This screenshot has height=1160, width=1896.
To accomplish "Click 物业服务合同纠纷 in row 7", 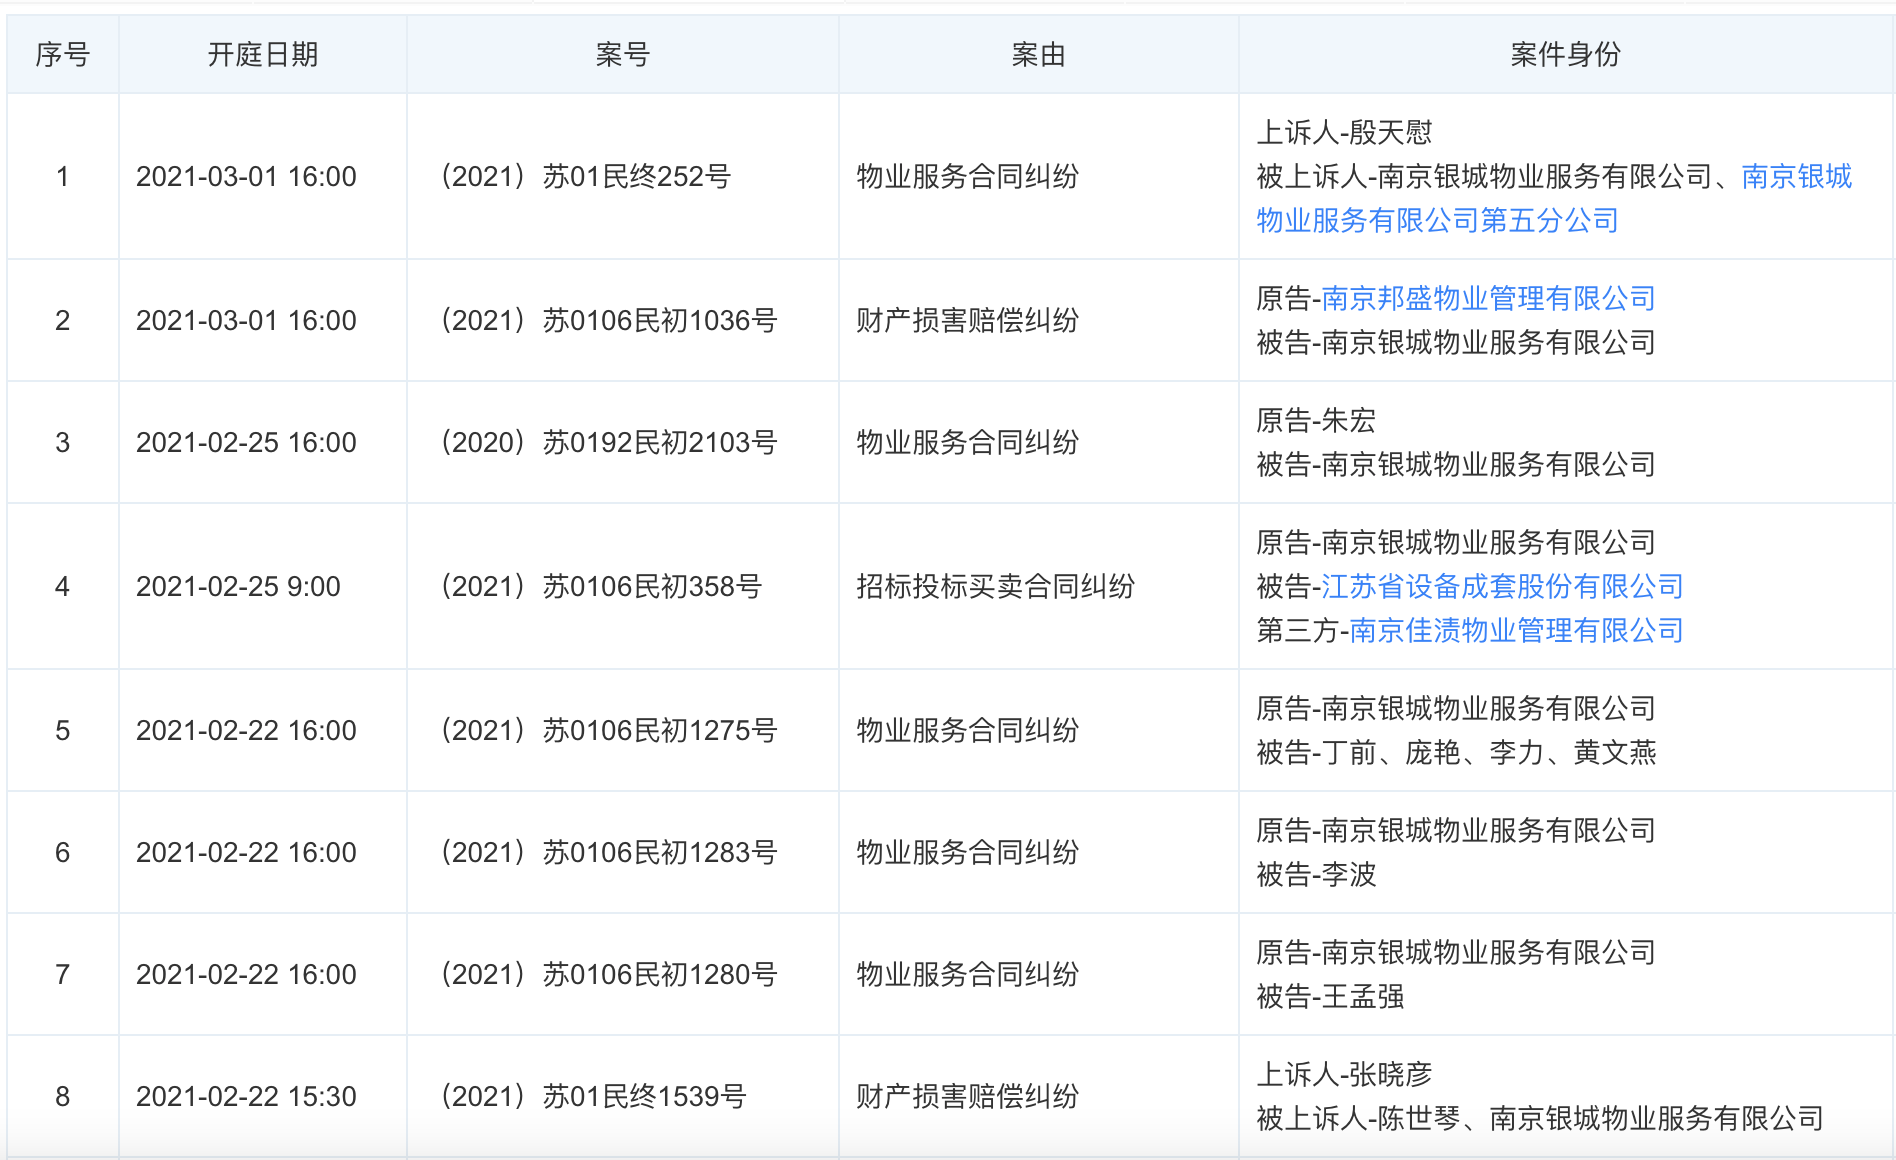I will (967, 974).
